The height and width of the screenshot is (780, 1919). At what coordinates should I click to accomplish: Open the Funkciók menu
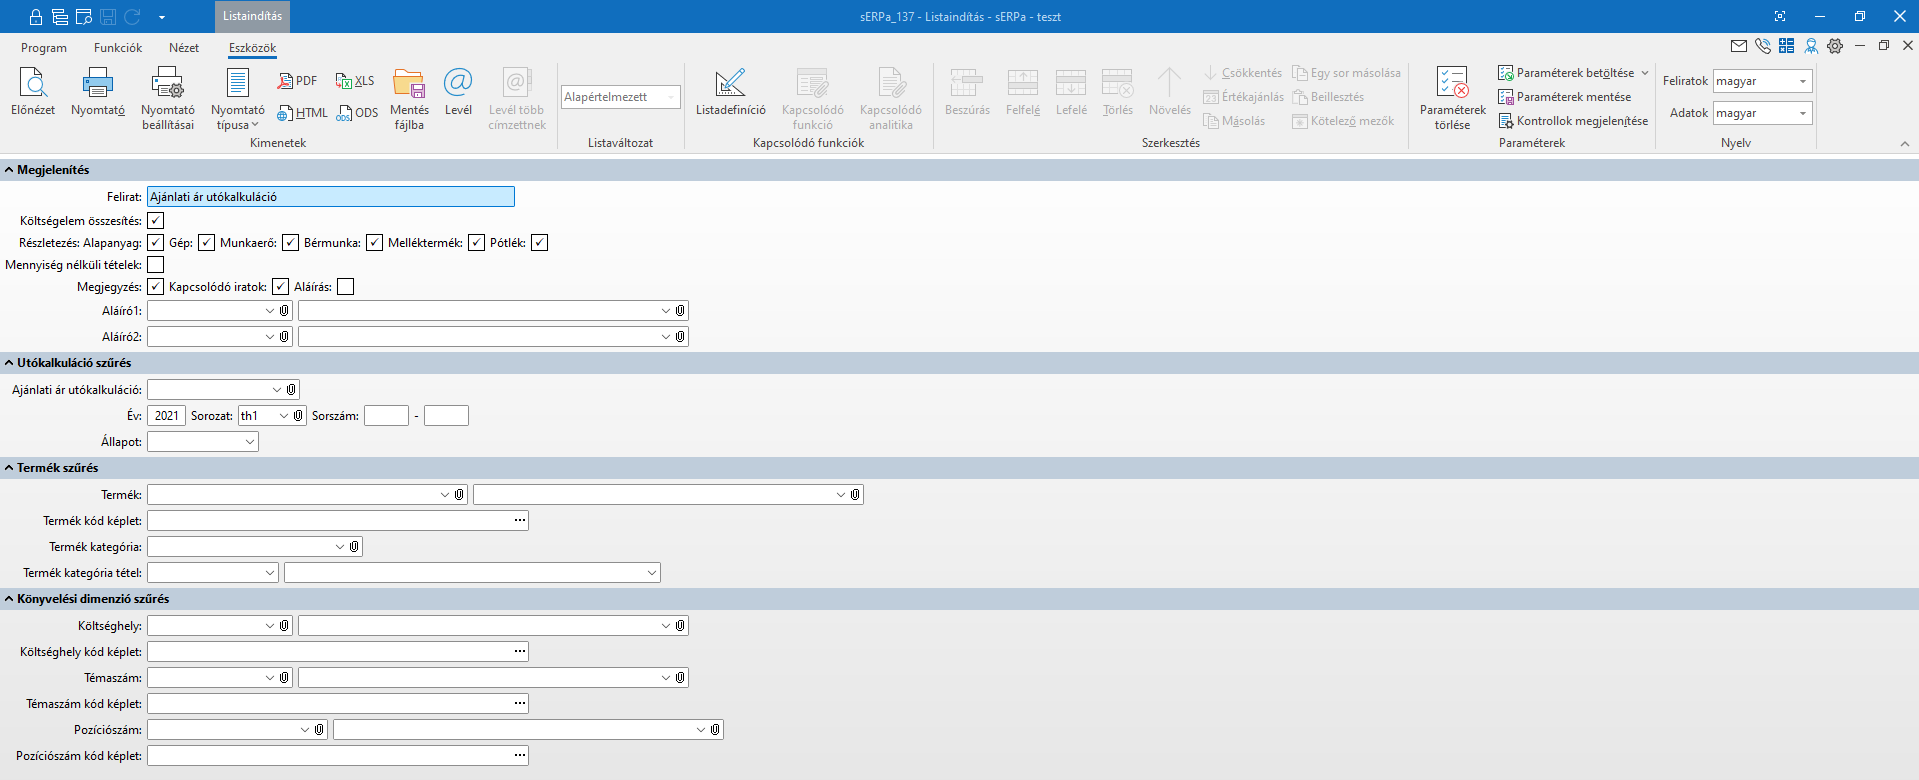tap(118, 48)
